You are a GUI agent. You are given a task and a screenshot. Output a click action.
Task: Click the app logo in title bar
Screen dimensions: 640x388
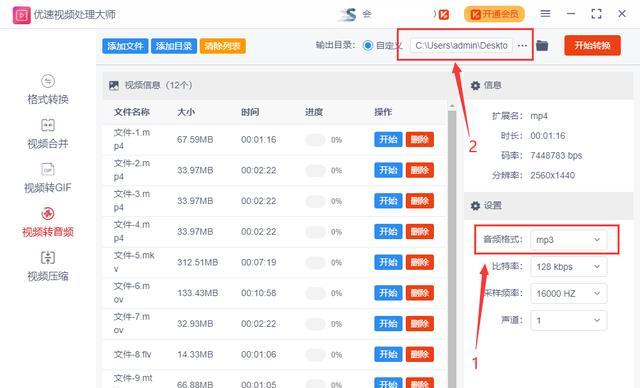pos(21,15)
